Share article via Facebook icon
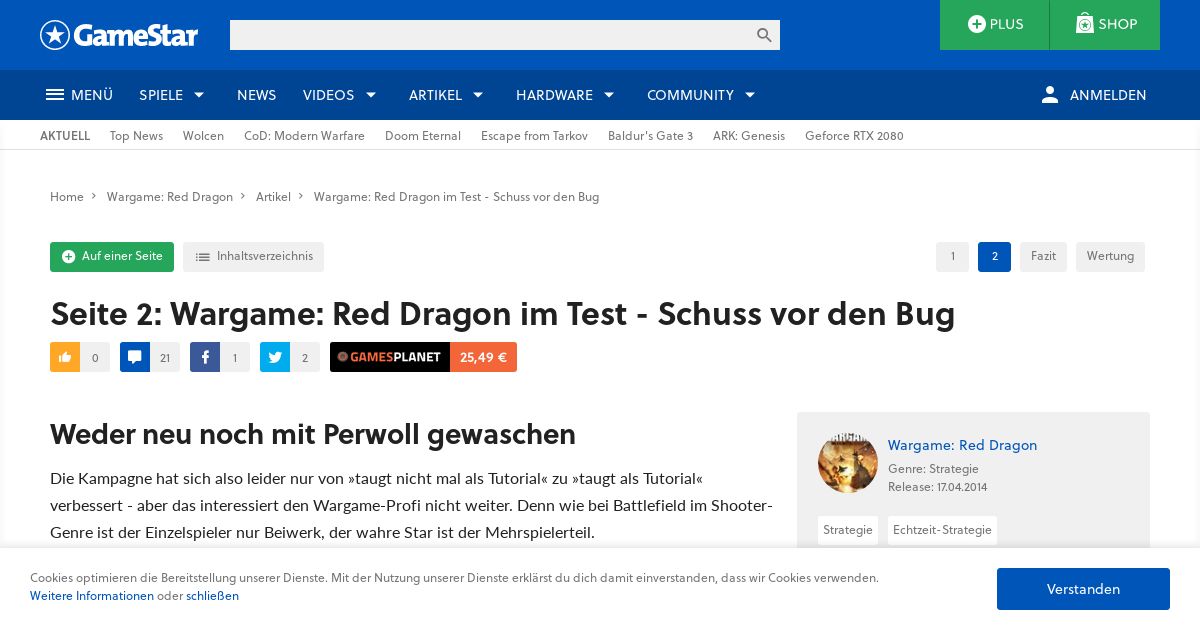This screenshot has width=1200, height=630. tap(205, 357)
